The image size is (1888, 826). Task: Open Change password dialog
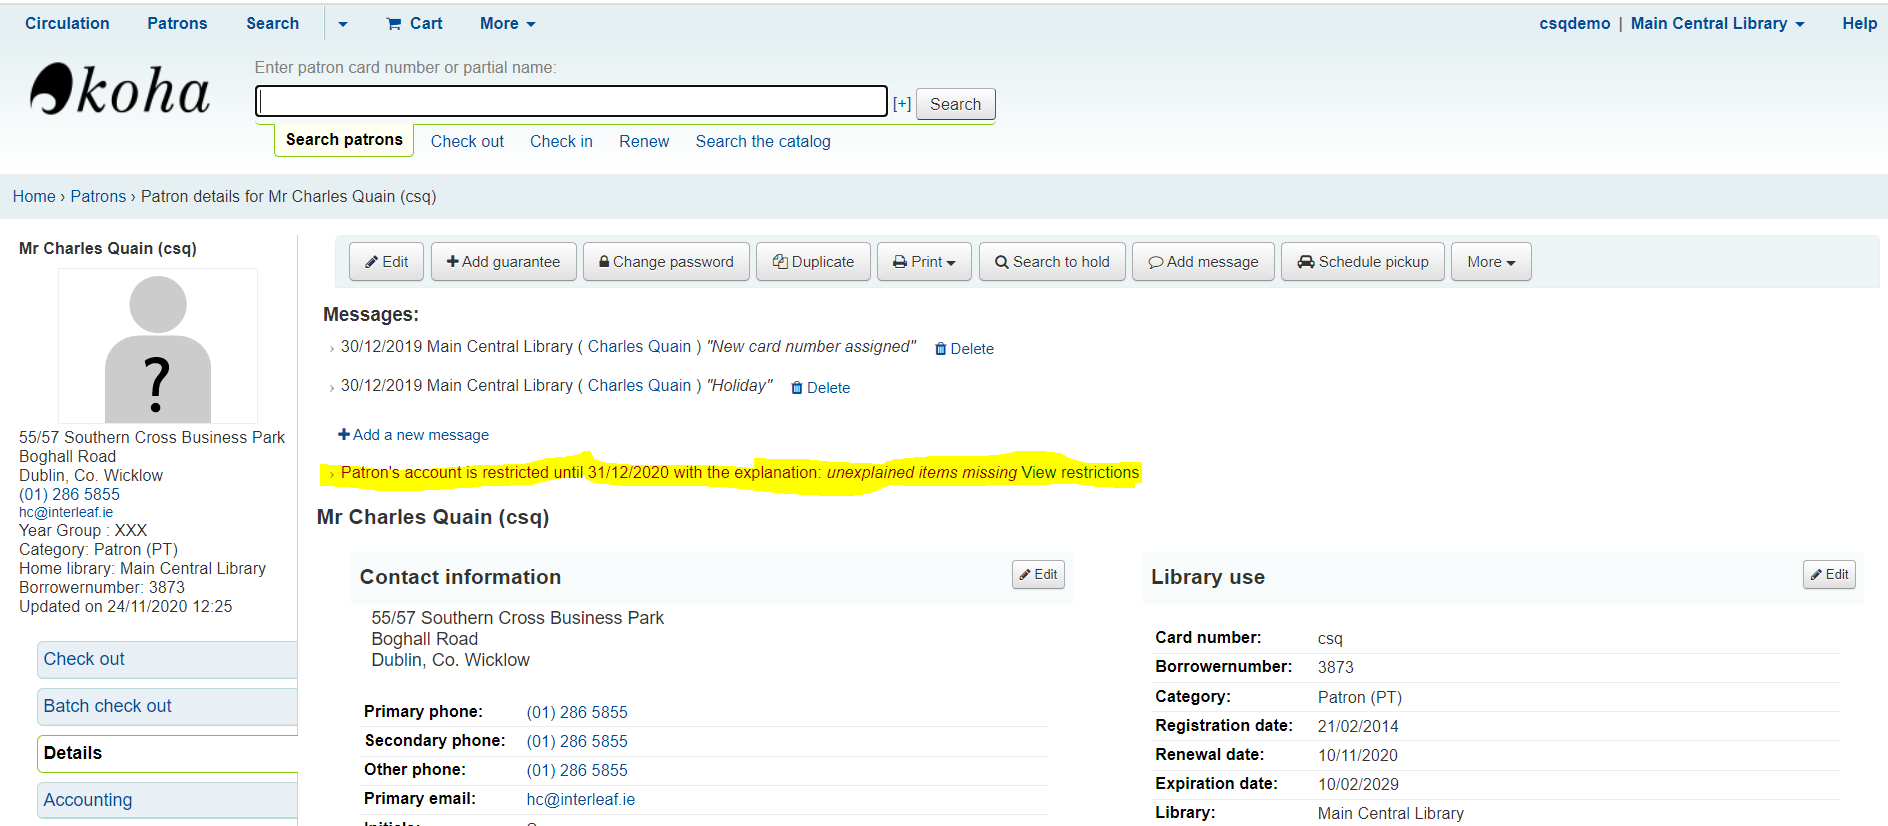666,262
